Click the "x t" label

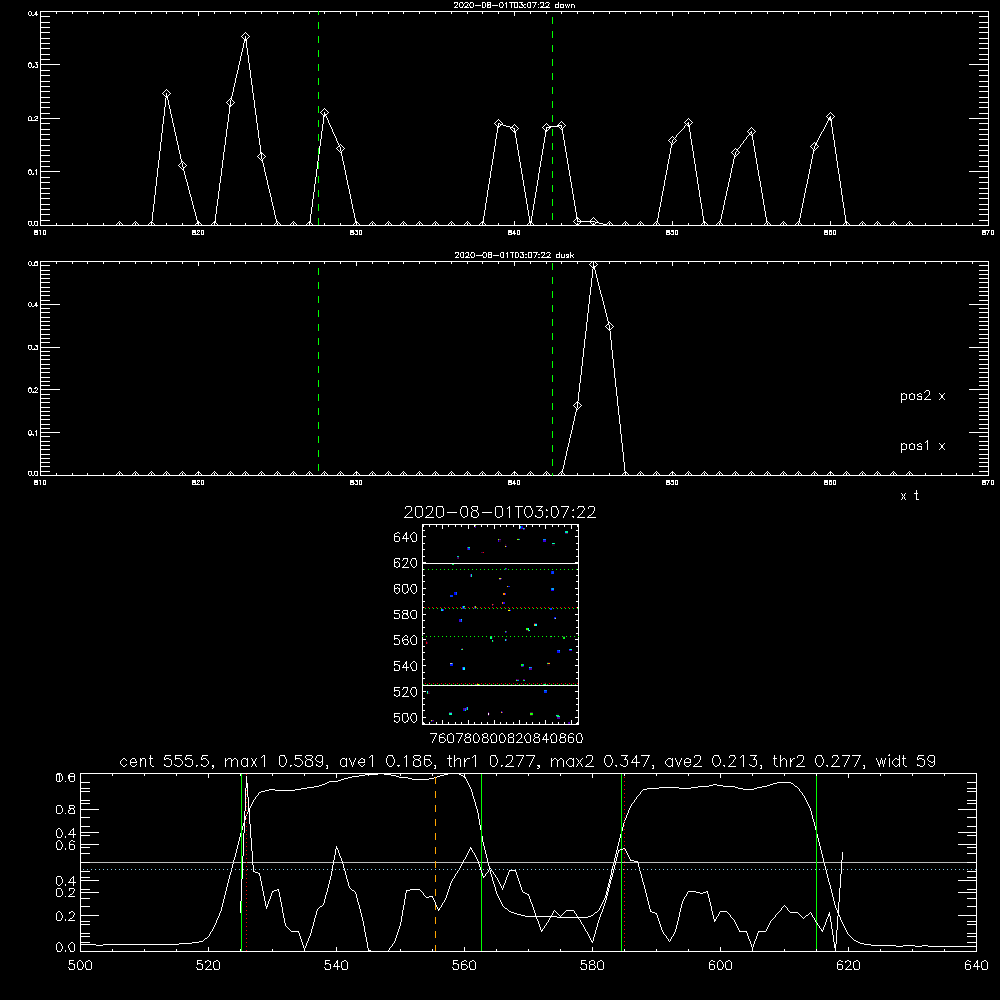909,496
